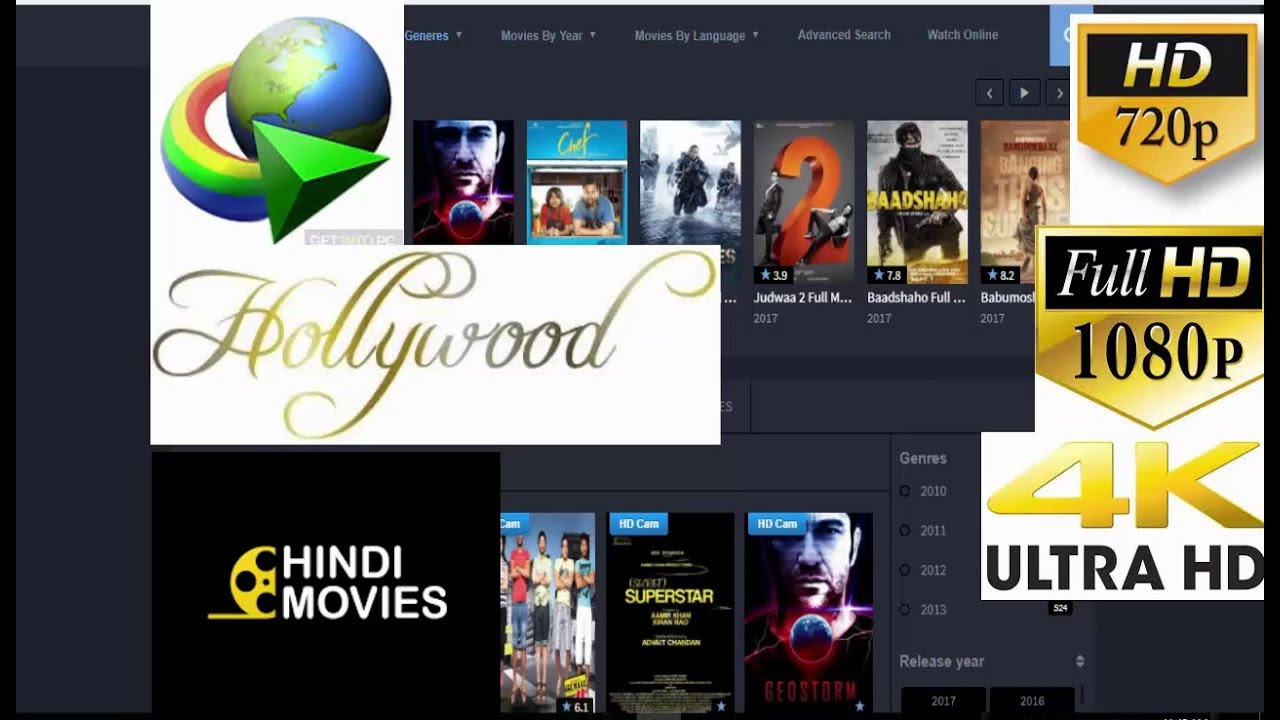Click the 7.8 star rating badge
The width and height of the screenshot is (1280, 720).
[x=887, y=275]
